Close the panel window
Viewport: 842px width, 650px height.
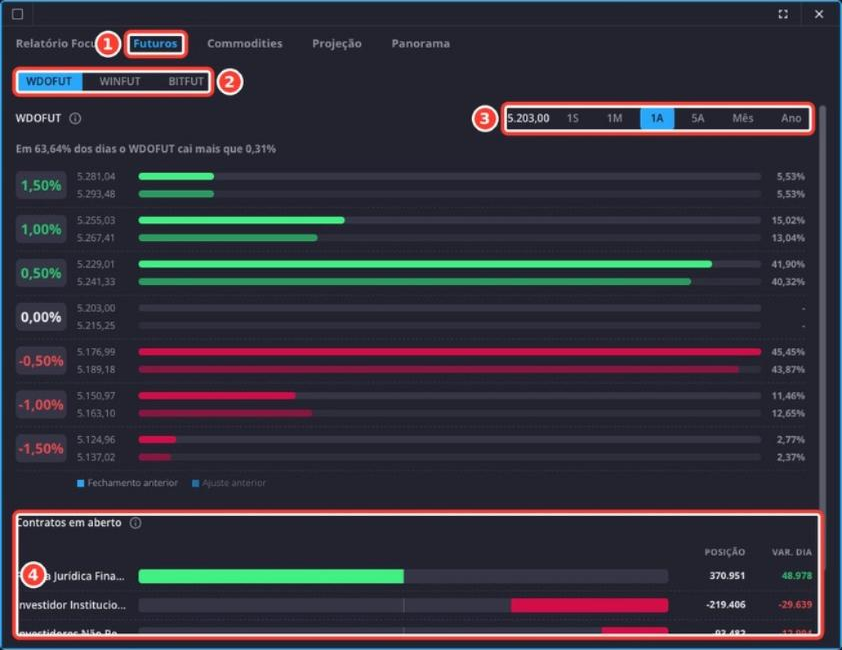click(819, 14)
